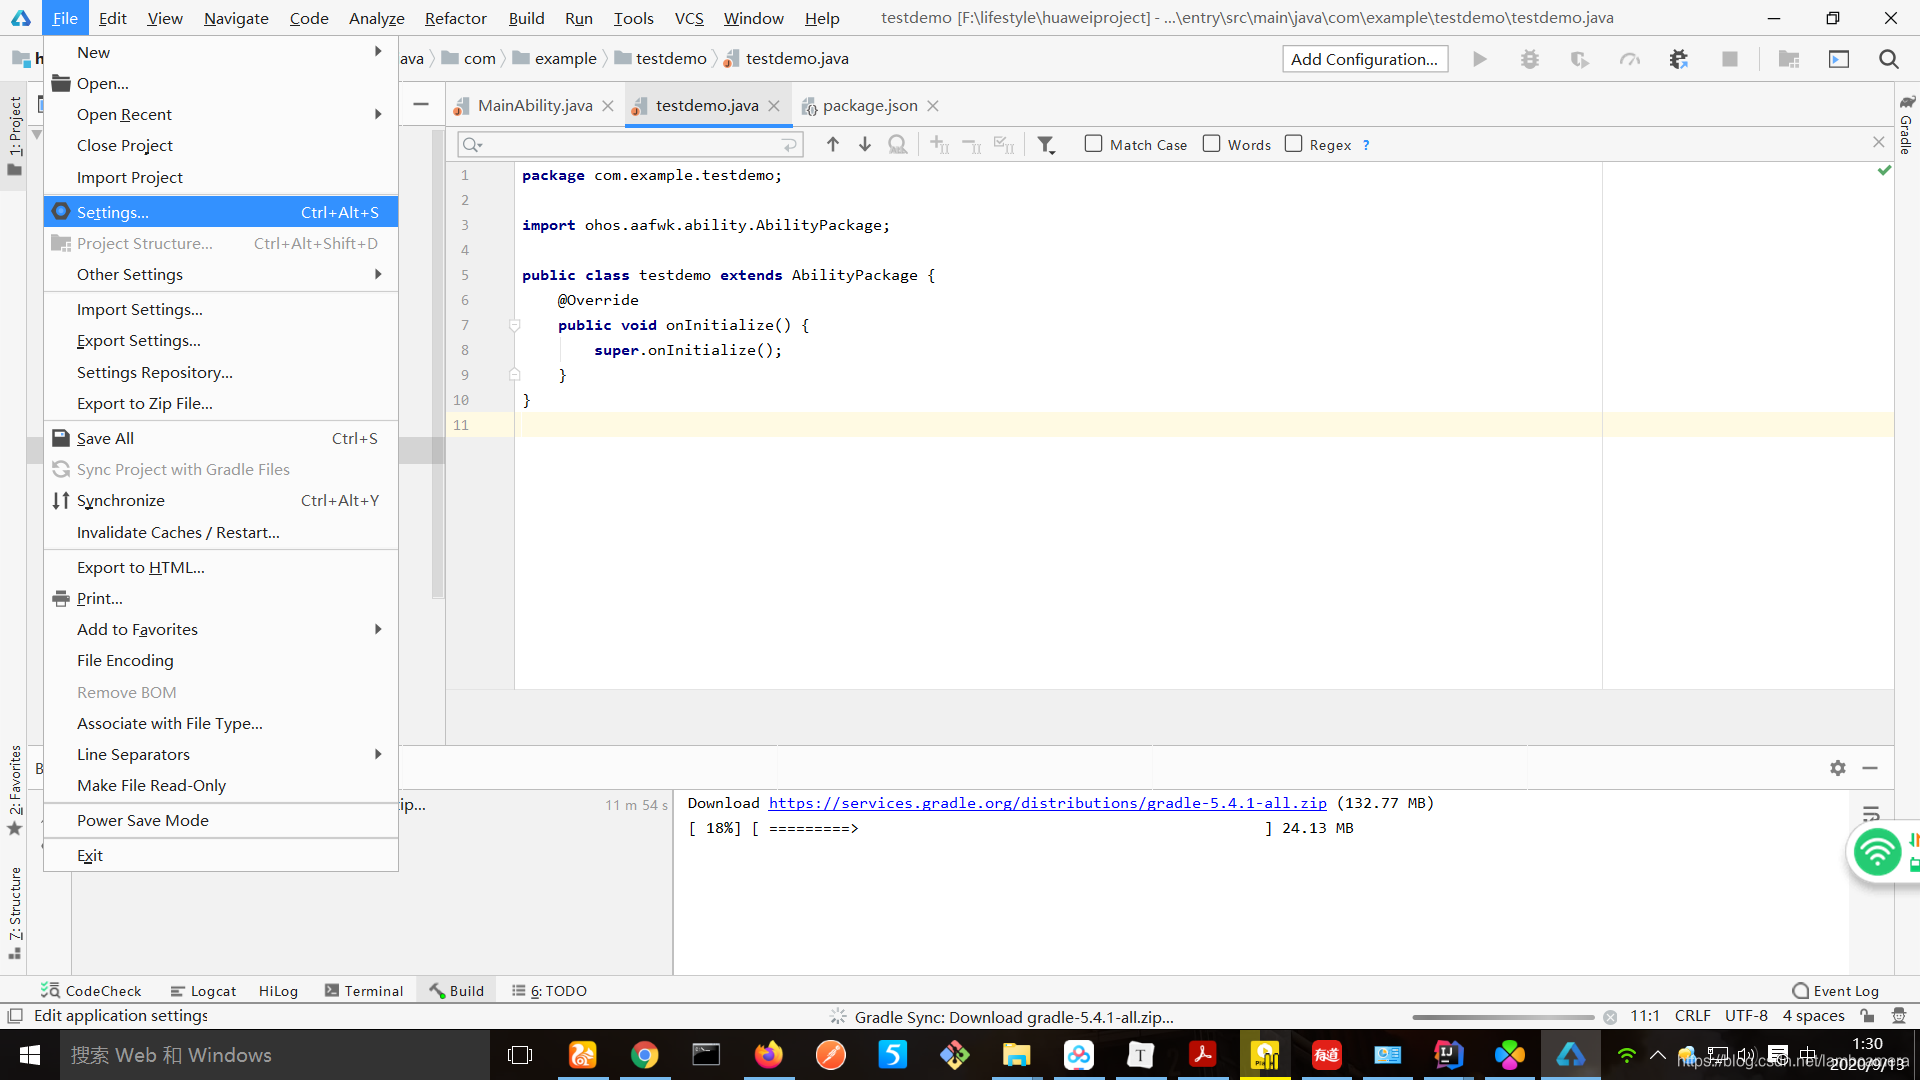This screenshot has width=1920, height=1080.
Task: Jump to previous search occurrence arrow
Action: 832,145
